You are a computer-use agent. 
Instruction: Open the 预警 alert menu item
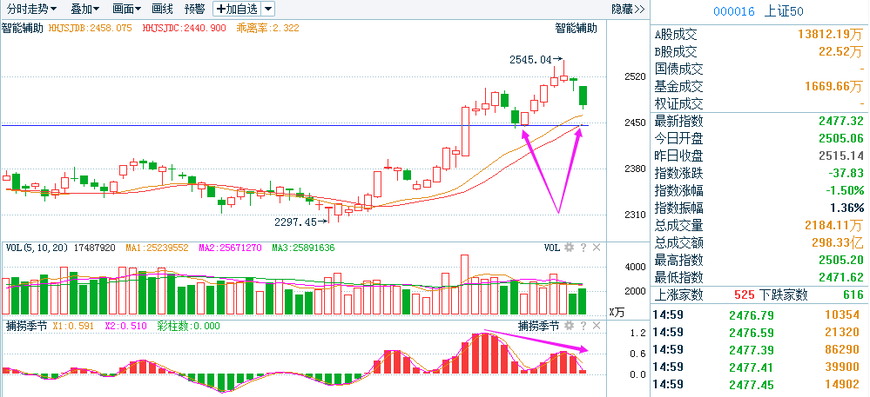[x=194, y=9]
